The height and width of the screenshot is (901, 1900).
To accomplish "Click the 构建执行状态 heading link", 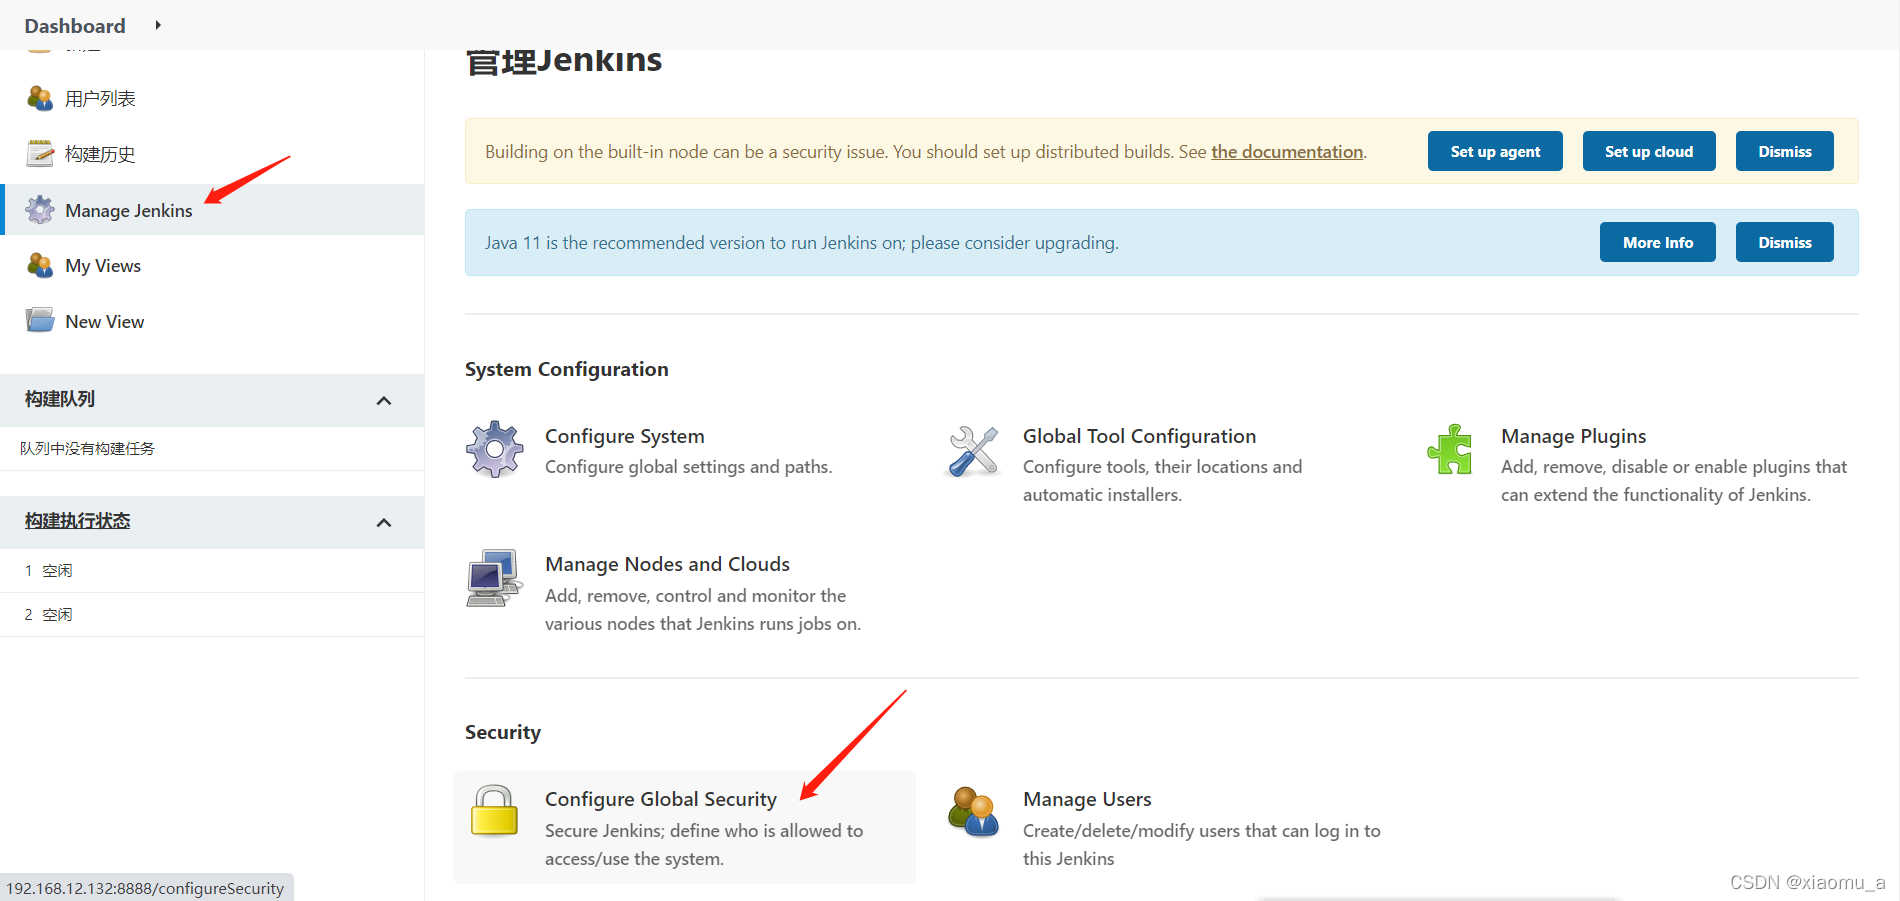I will pos(78,521).
